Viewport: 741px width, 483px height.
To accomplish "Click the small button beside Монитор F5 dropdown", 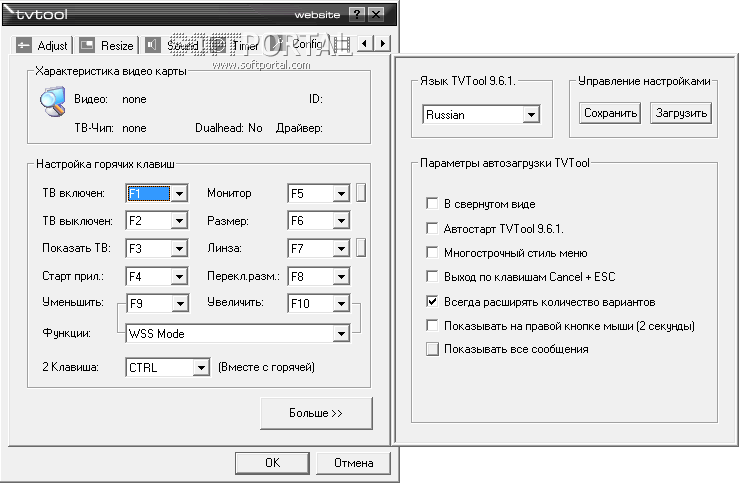I will (361, 193).
